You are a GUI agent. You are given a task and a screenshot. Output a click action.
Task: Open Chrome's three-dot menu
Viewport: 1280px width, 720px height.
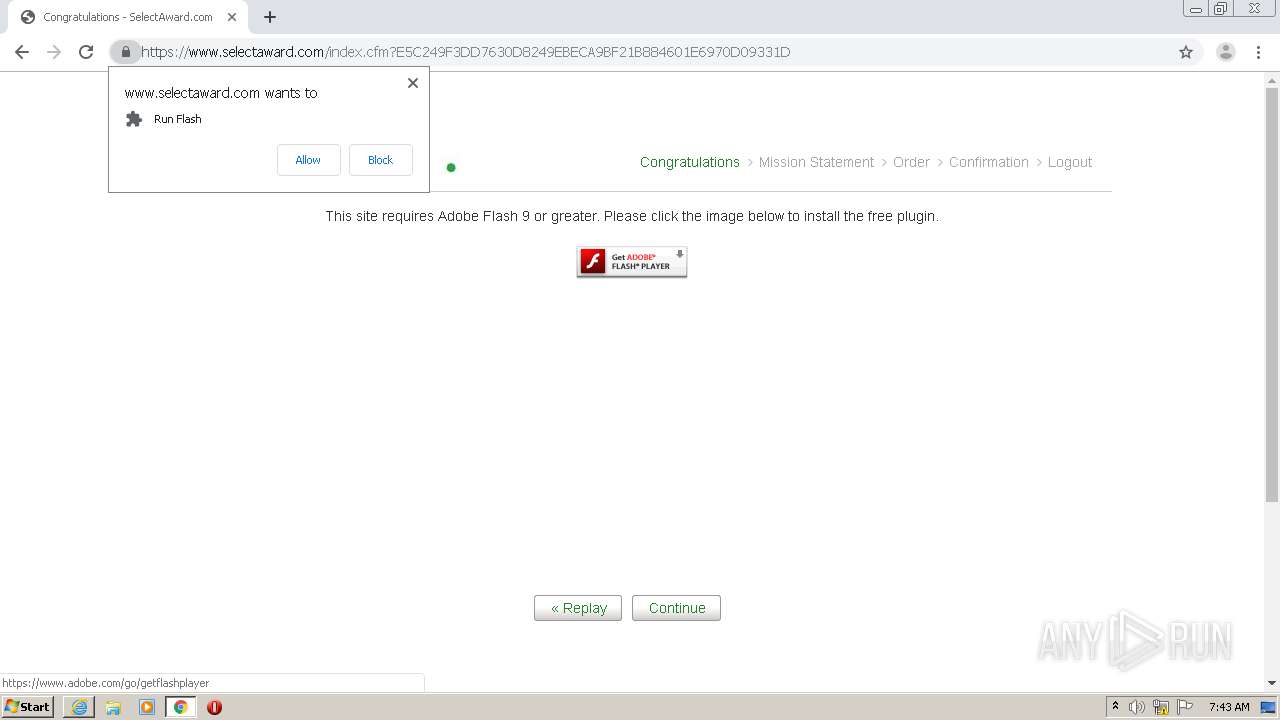click(1258, 52)
